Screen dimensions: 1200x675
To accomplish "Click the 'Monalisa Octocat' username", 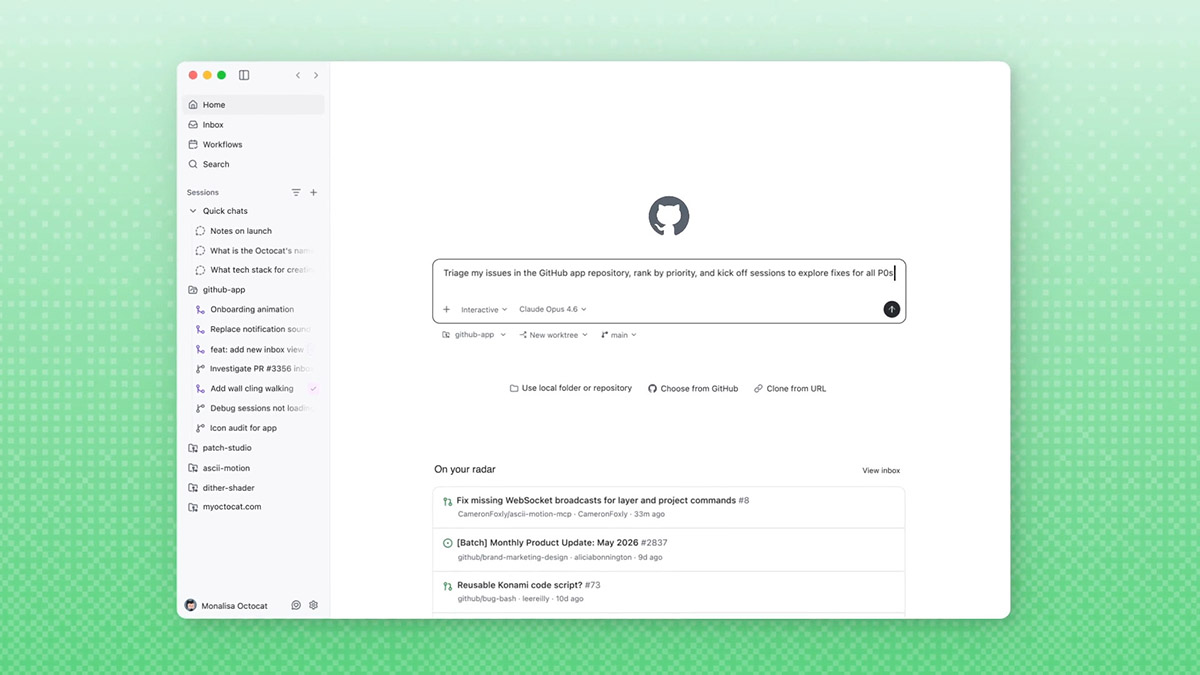I will pyautogui.click(x=234, y=605).
